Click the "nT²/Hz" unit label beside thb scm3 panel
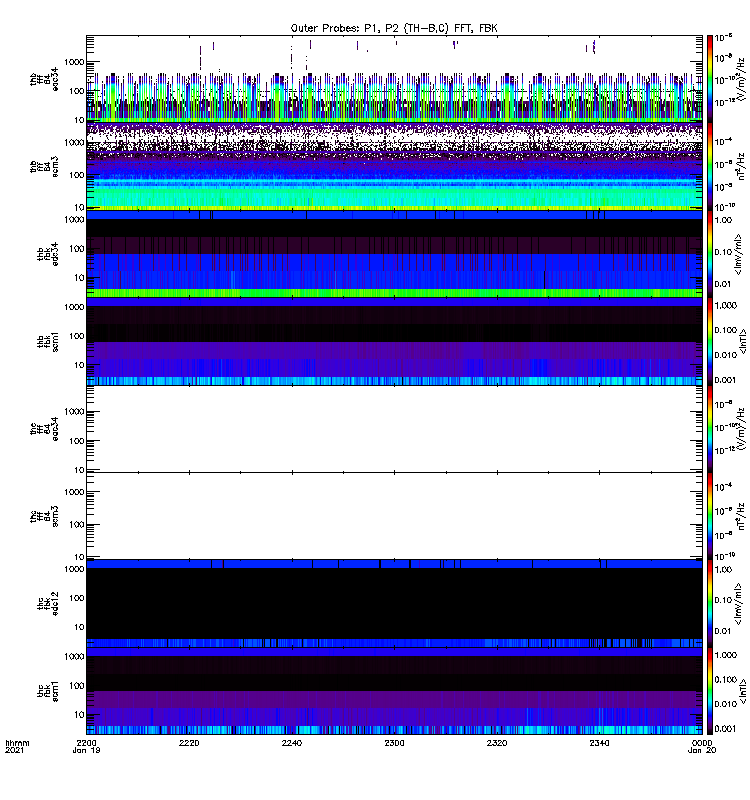Viewport: 750px width, 800px height. click(x=741, y=166)
